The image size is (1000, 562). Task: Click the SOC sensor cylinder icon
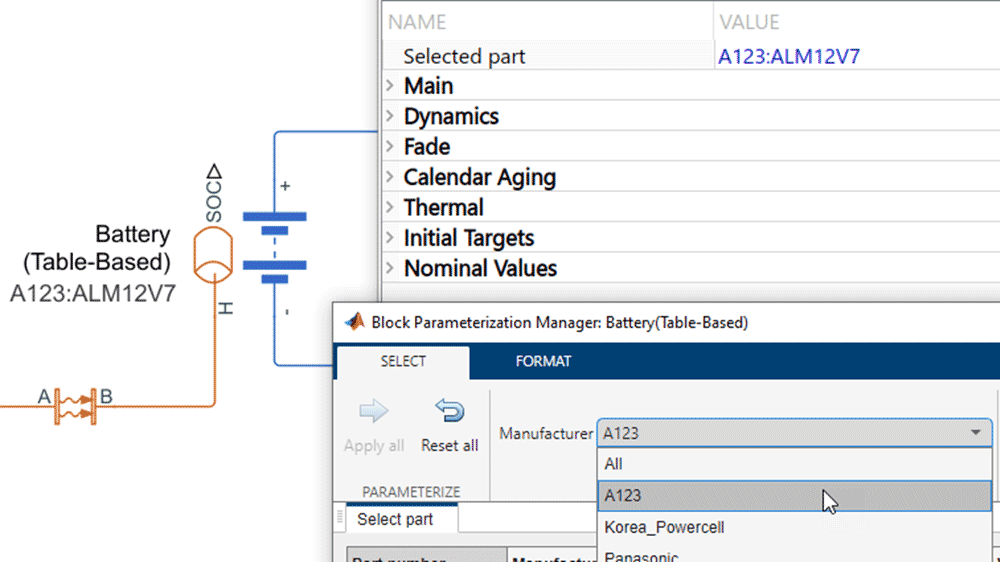(212, 255)
